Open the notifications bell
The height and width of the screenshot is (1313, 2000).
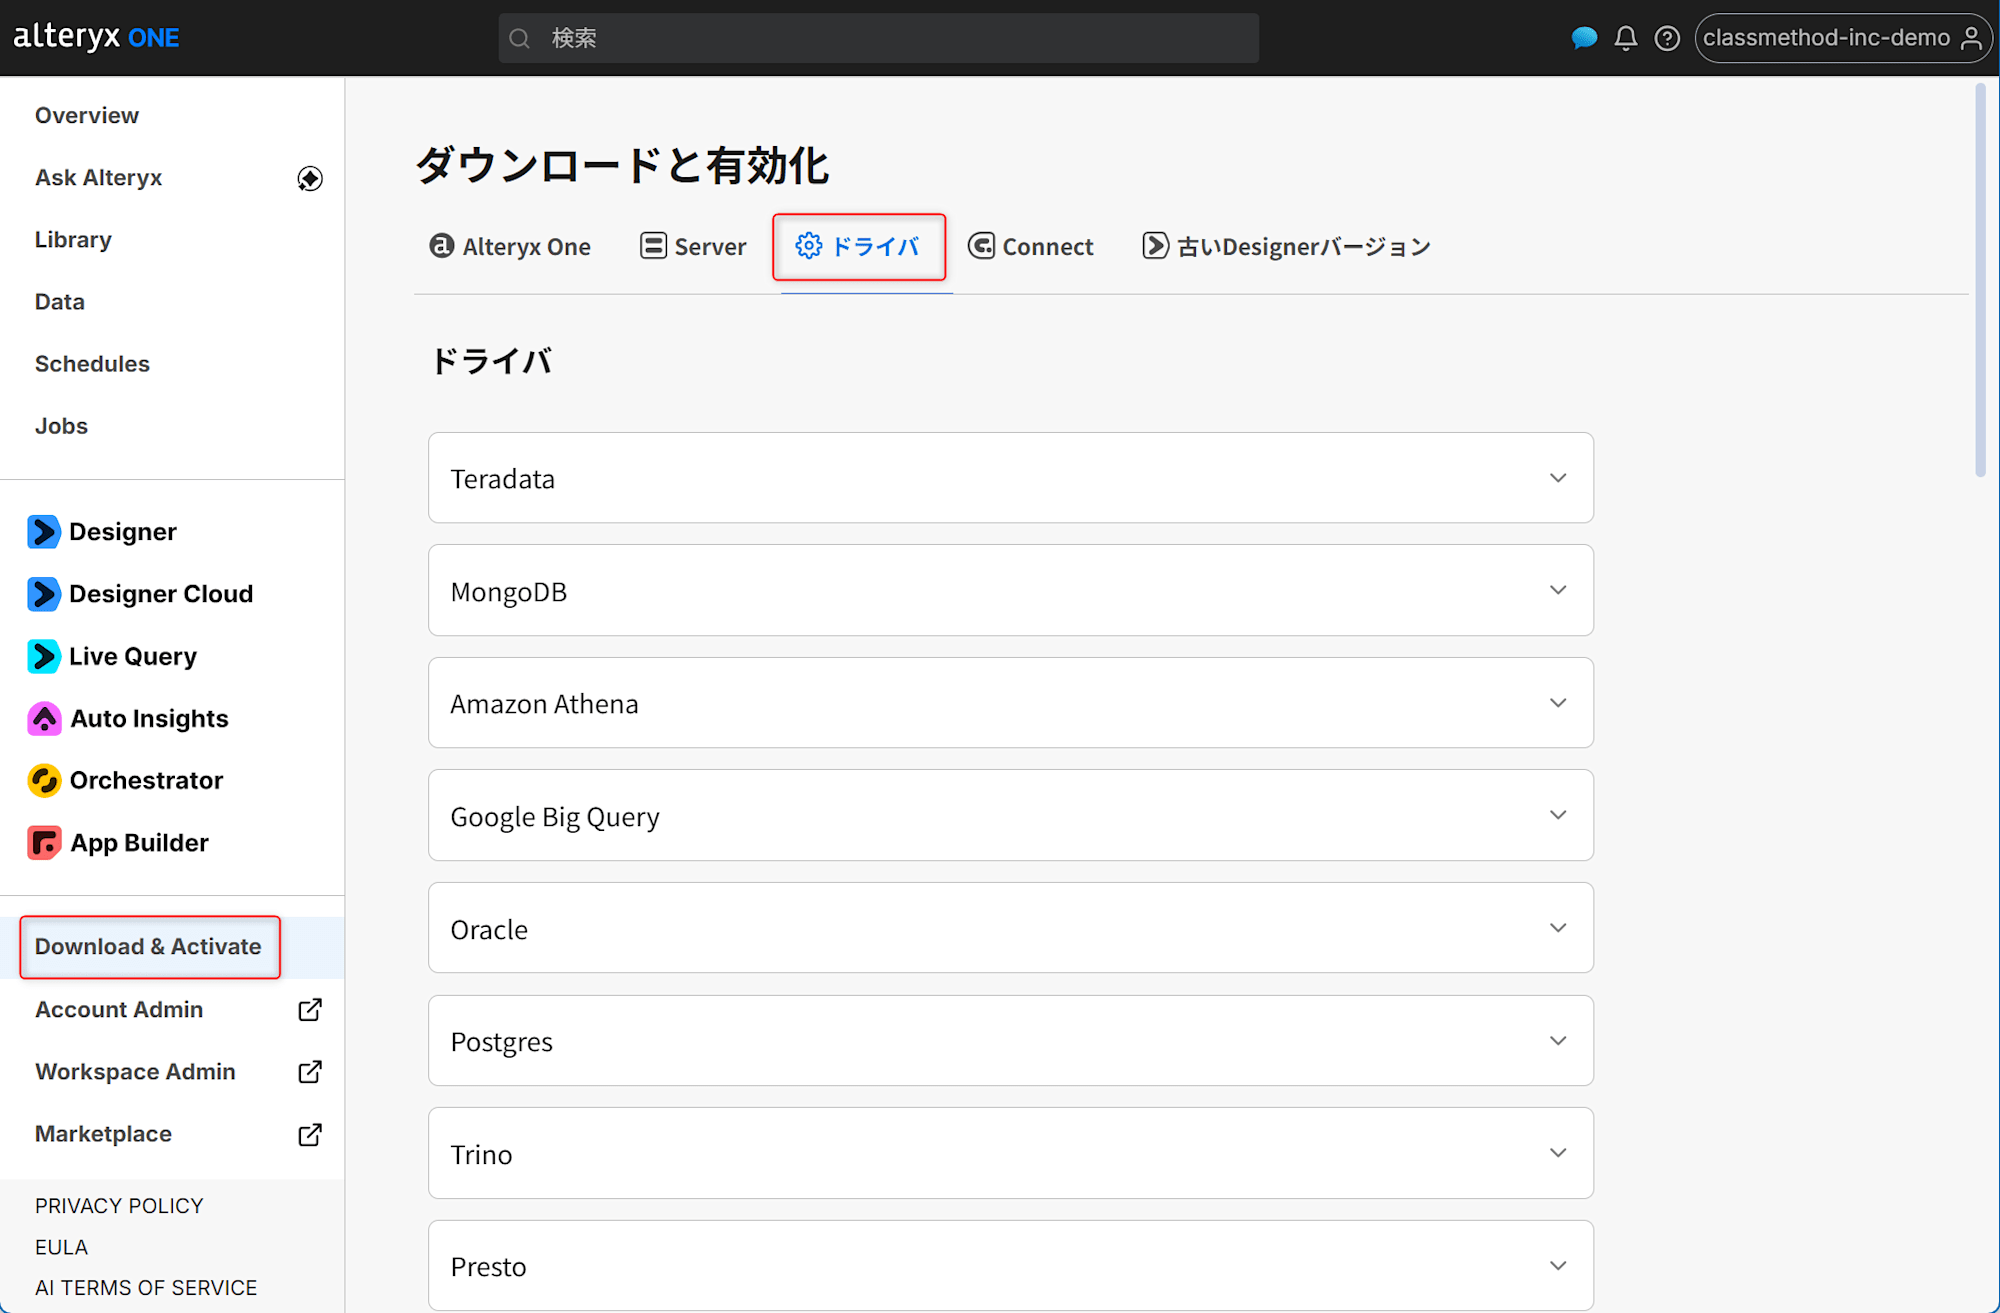[x=1626, y=38]
